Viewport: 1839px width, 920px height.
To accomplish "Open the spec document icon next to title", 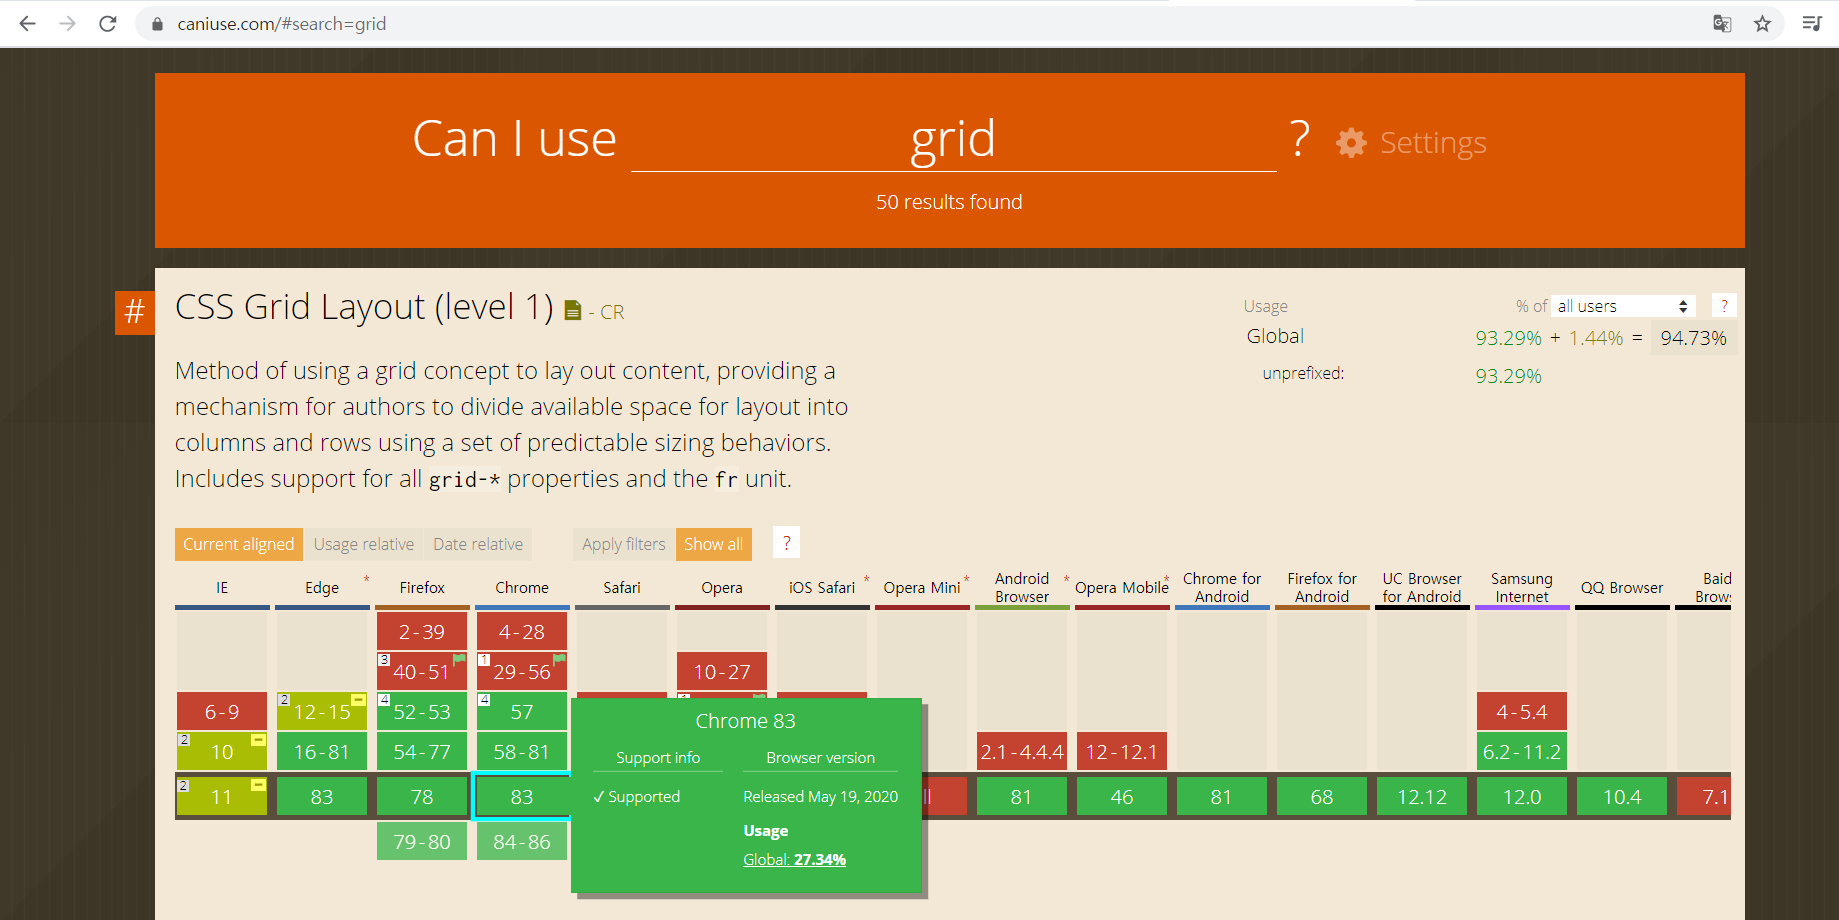I will click(573, 311).
